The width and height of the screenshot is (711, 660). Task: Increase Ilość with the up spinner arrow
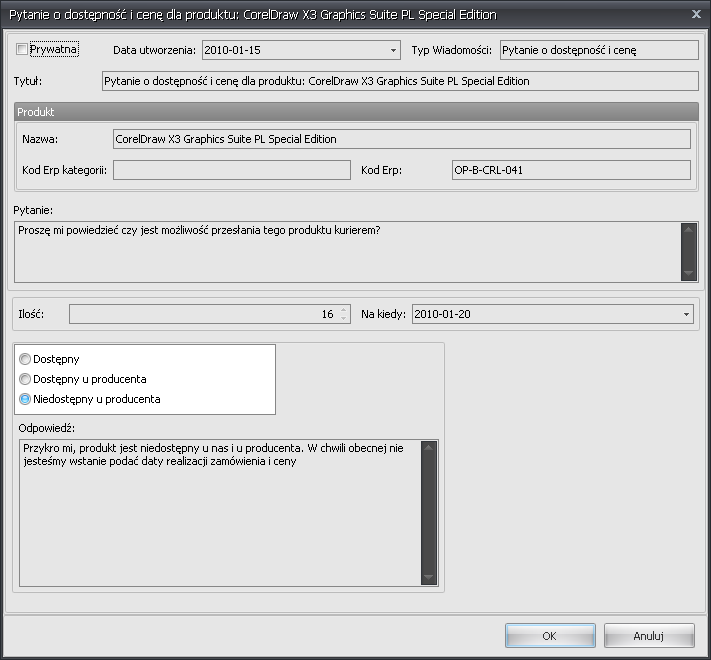click(343, 310)
